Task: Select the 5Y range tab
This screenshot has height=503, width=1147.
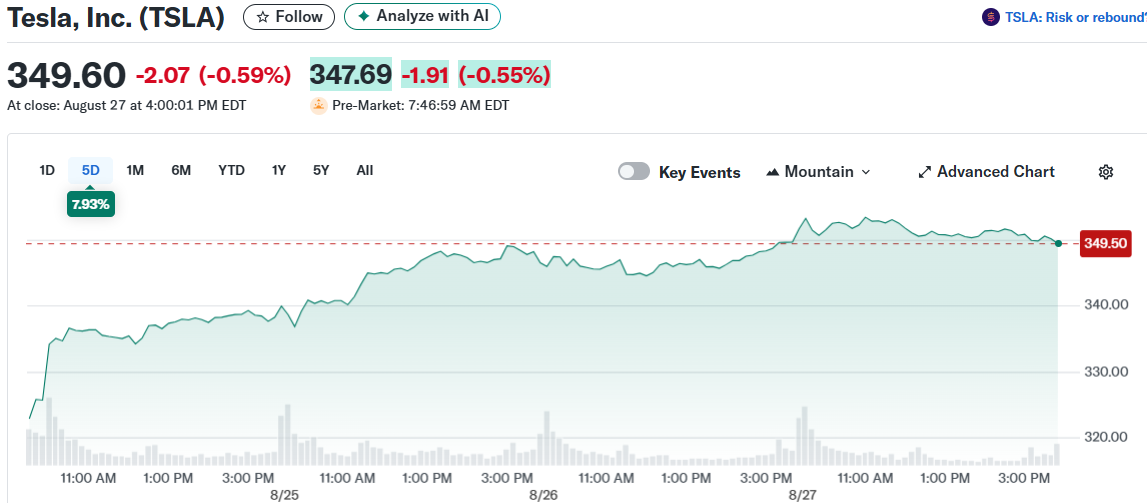Action: (321, 170)
